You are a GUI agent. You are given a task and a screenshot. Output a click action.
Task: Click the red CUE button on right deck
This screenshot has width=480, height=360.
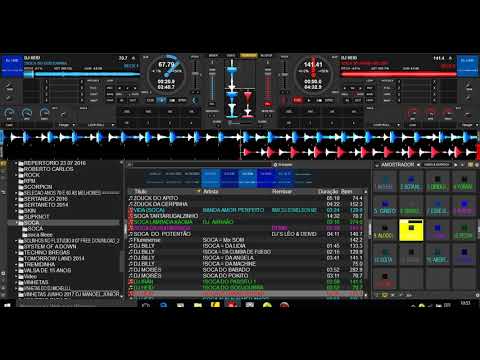[297, 100]
